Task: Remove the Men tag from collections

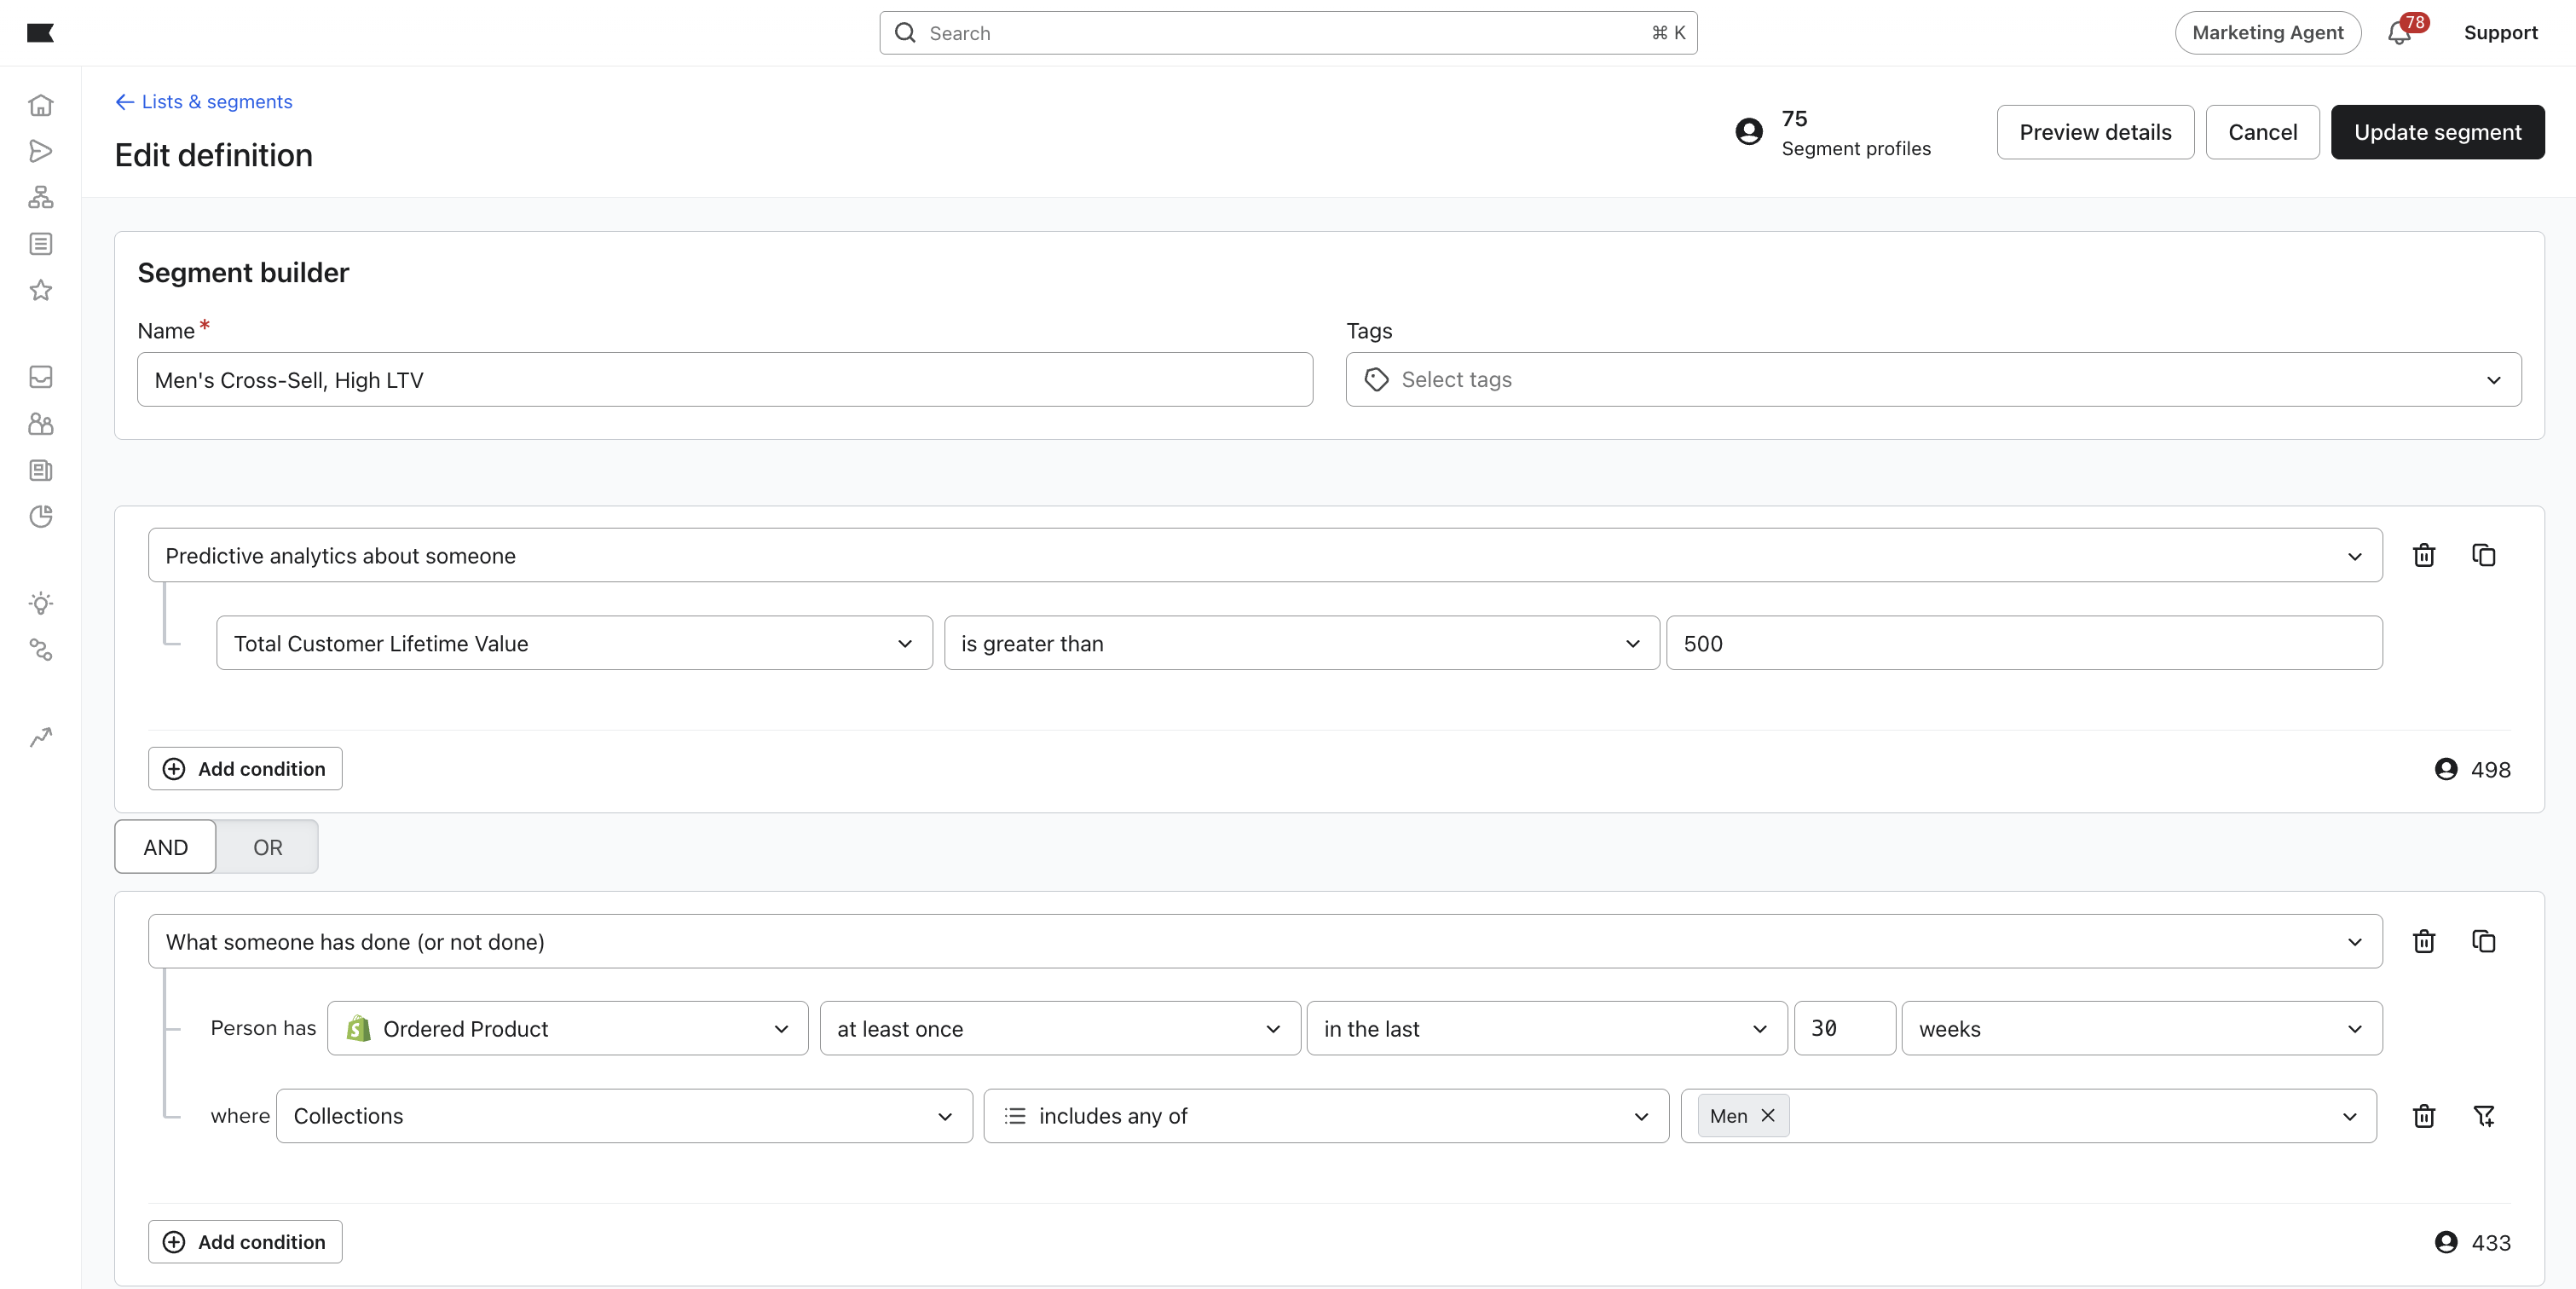Action: pos(1768,1116)
